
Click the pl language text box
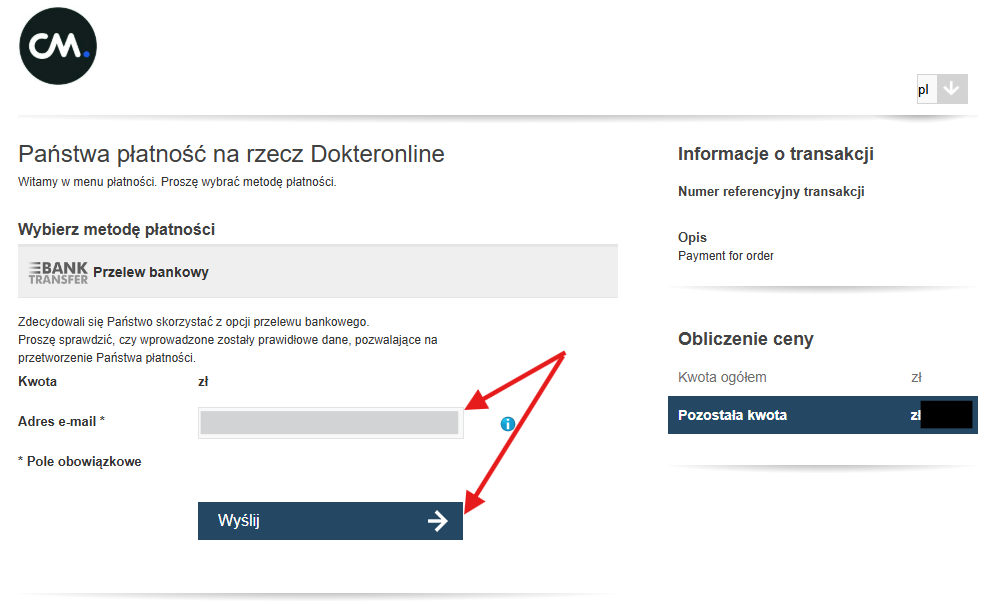click(x=926, y=89)
